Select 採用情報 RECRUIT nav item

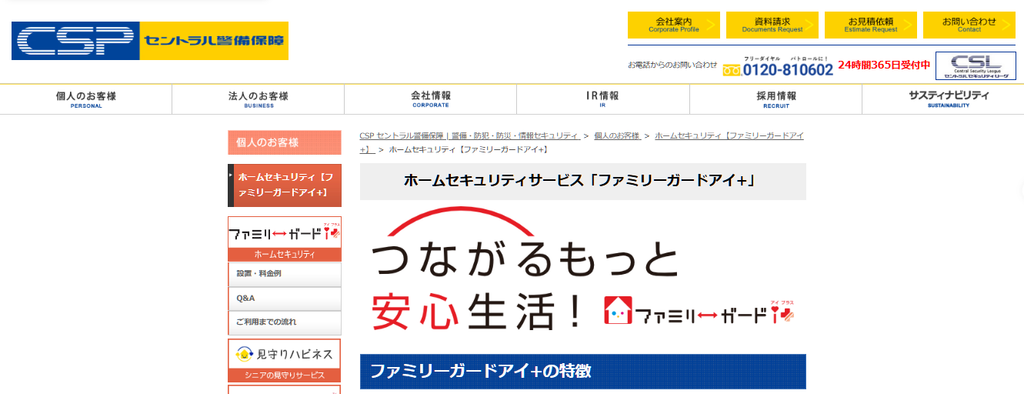(x=776, y=99)
